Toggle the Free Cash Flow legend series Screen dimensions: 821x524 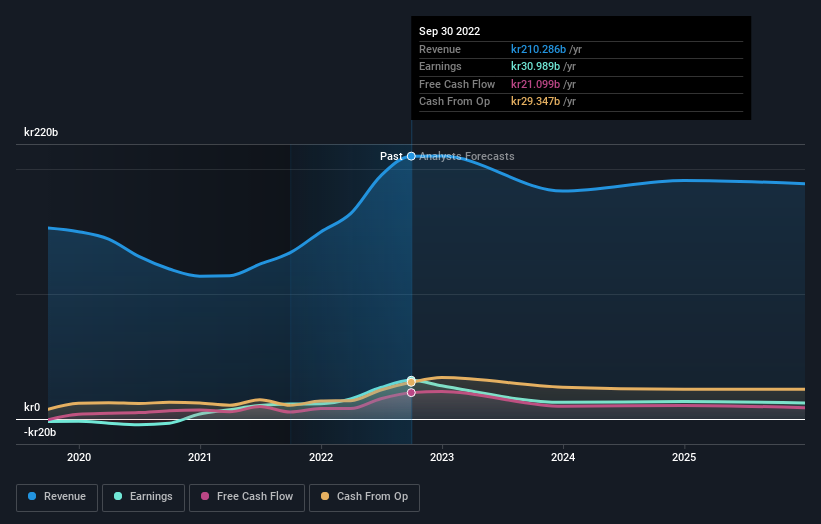point(247,497)
